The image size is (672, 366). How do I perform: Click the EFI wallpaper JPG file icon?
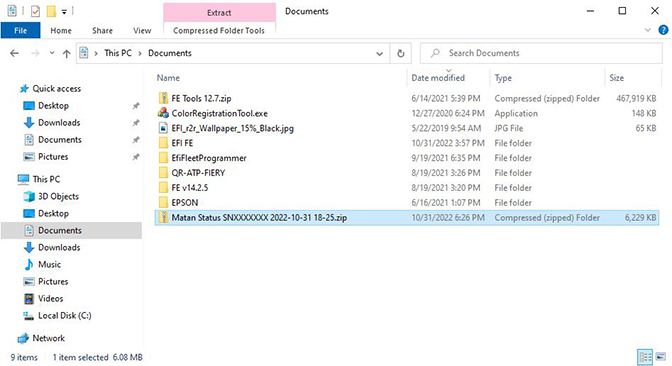pyautogui.click(x=163, y=128)
